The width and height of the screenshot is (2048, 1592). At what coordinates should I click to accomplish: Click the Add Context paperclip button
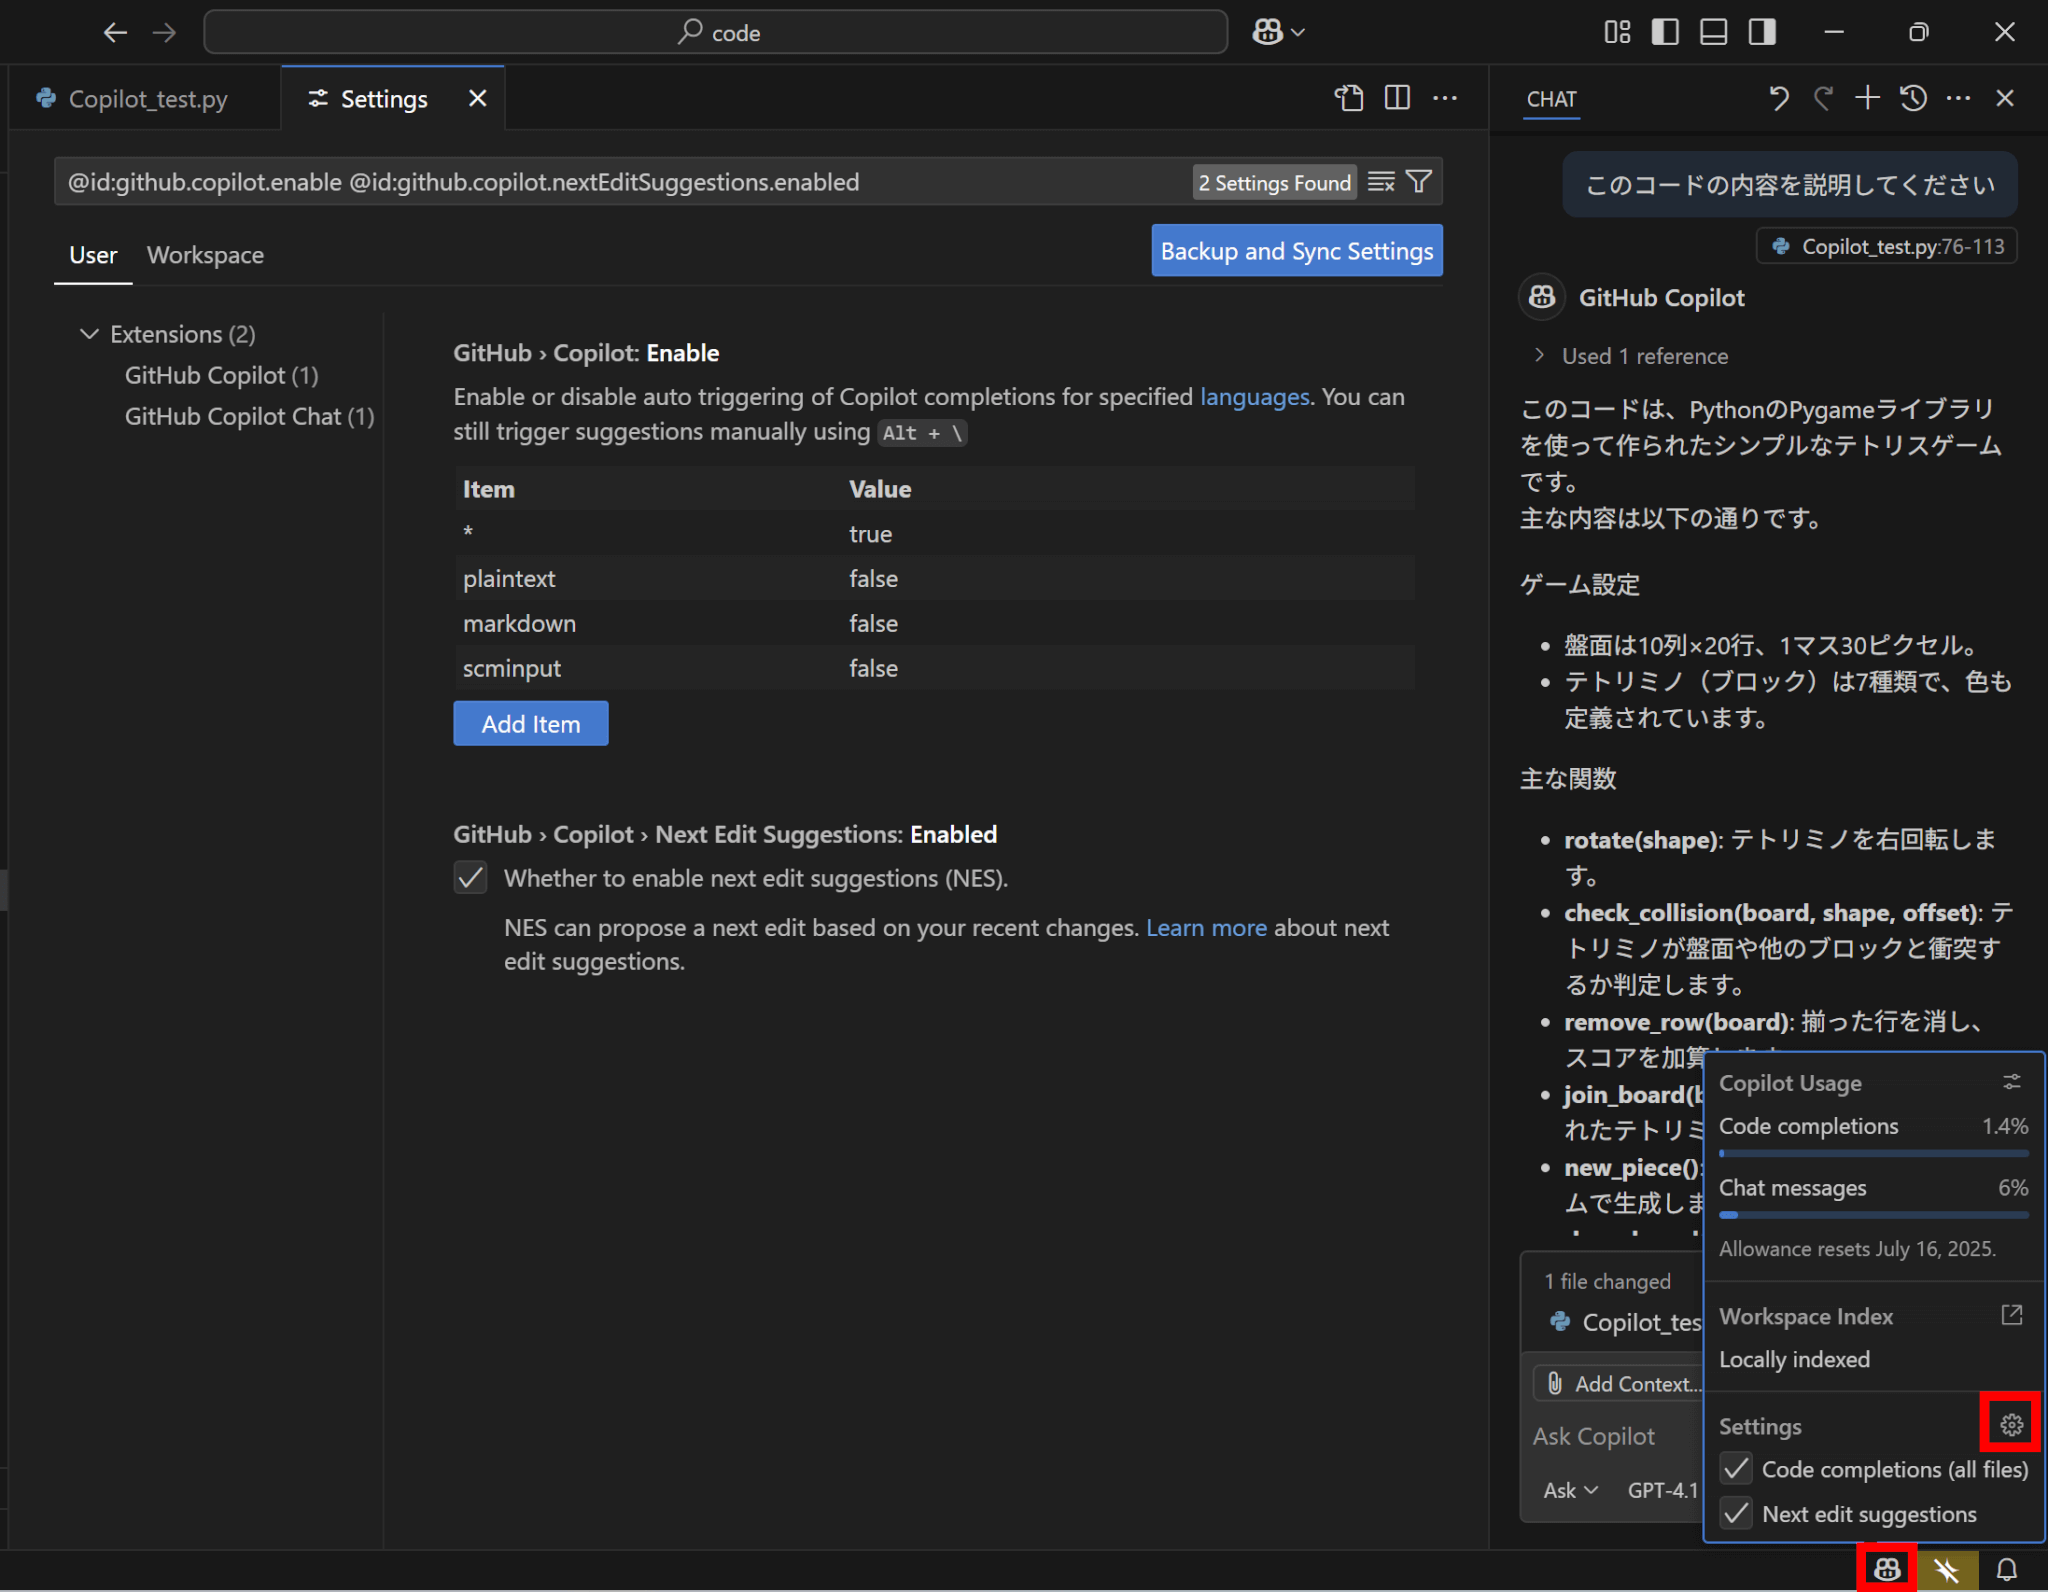pyautogui.click(x=1620, y=1383)
